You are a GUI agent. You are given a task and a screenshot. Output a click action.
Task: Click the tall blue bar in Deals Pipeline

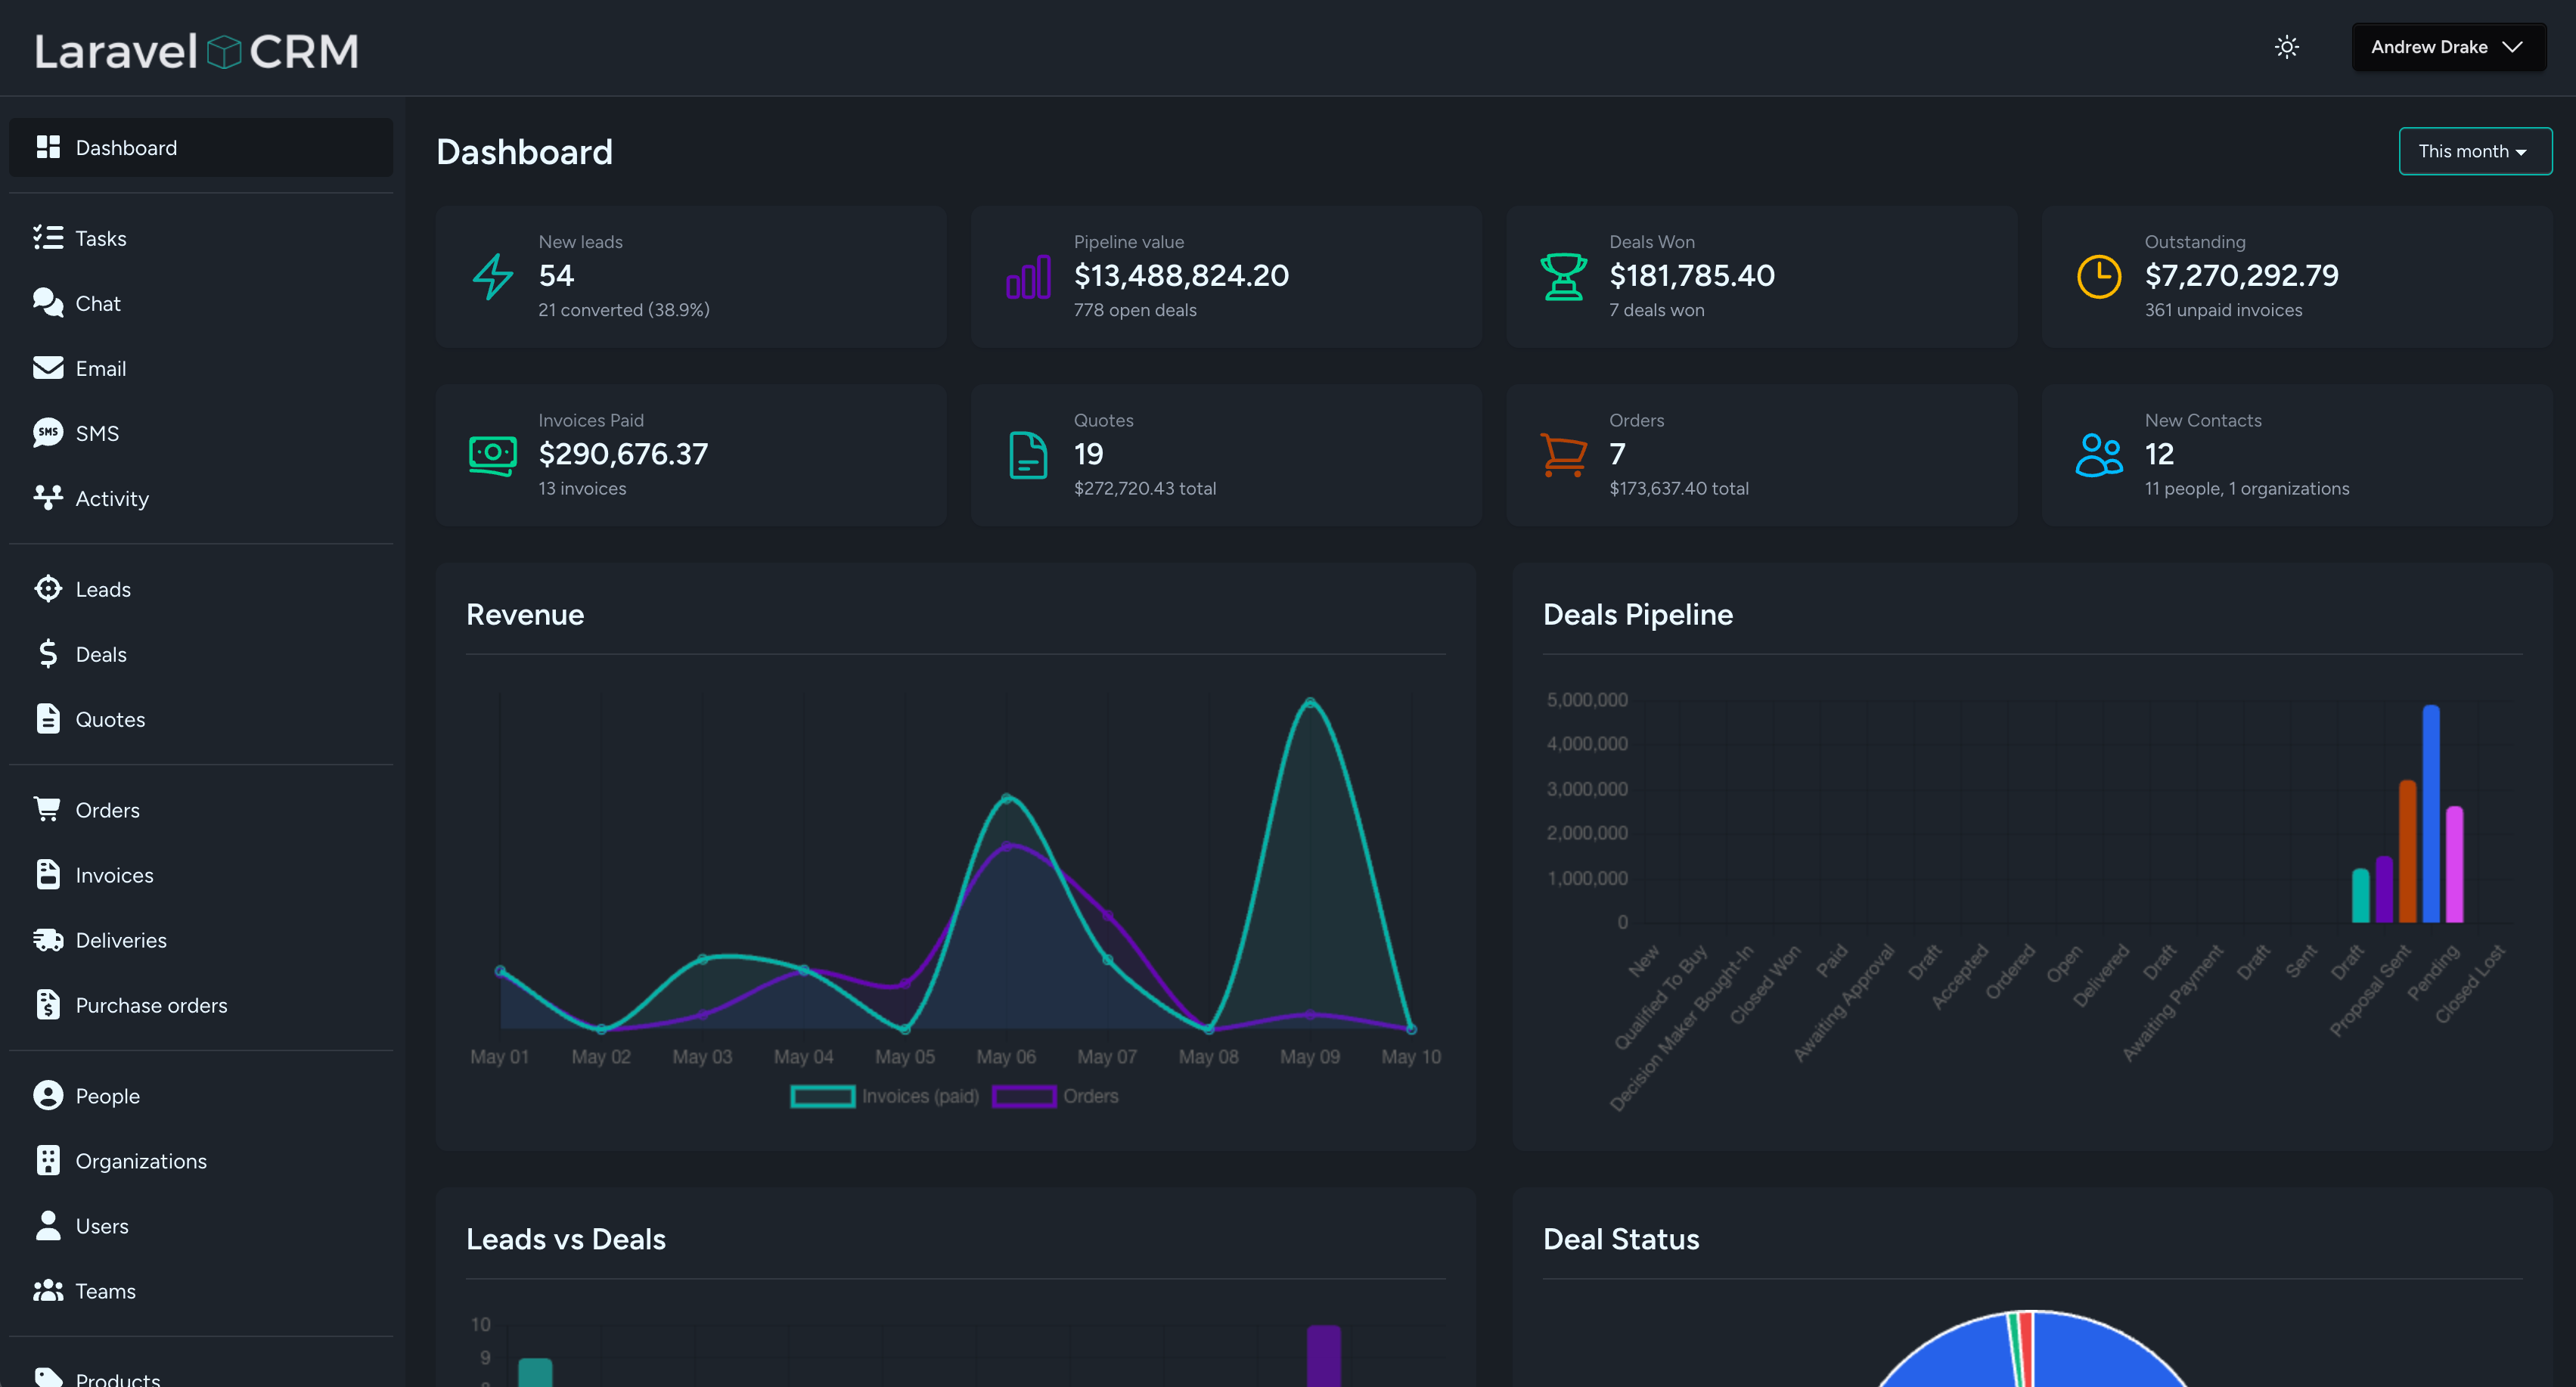click(x=2431, y=813)
